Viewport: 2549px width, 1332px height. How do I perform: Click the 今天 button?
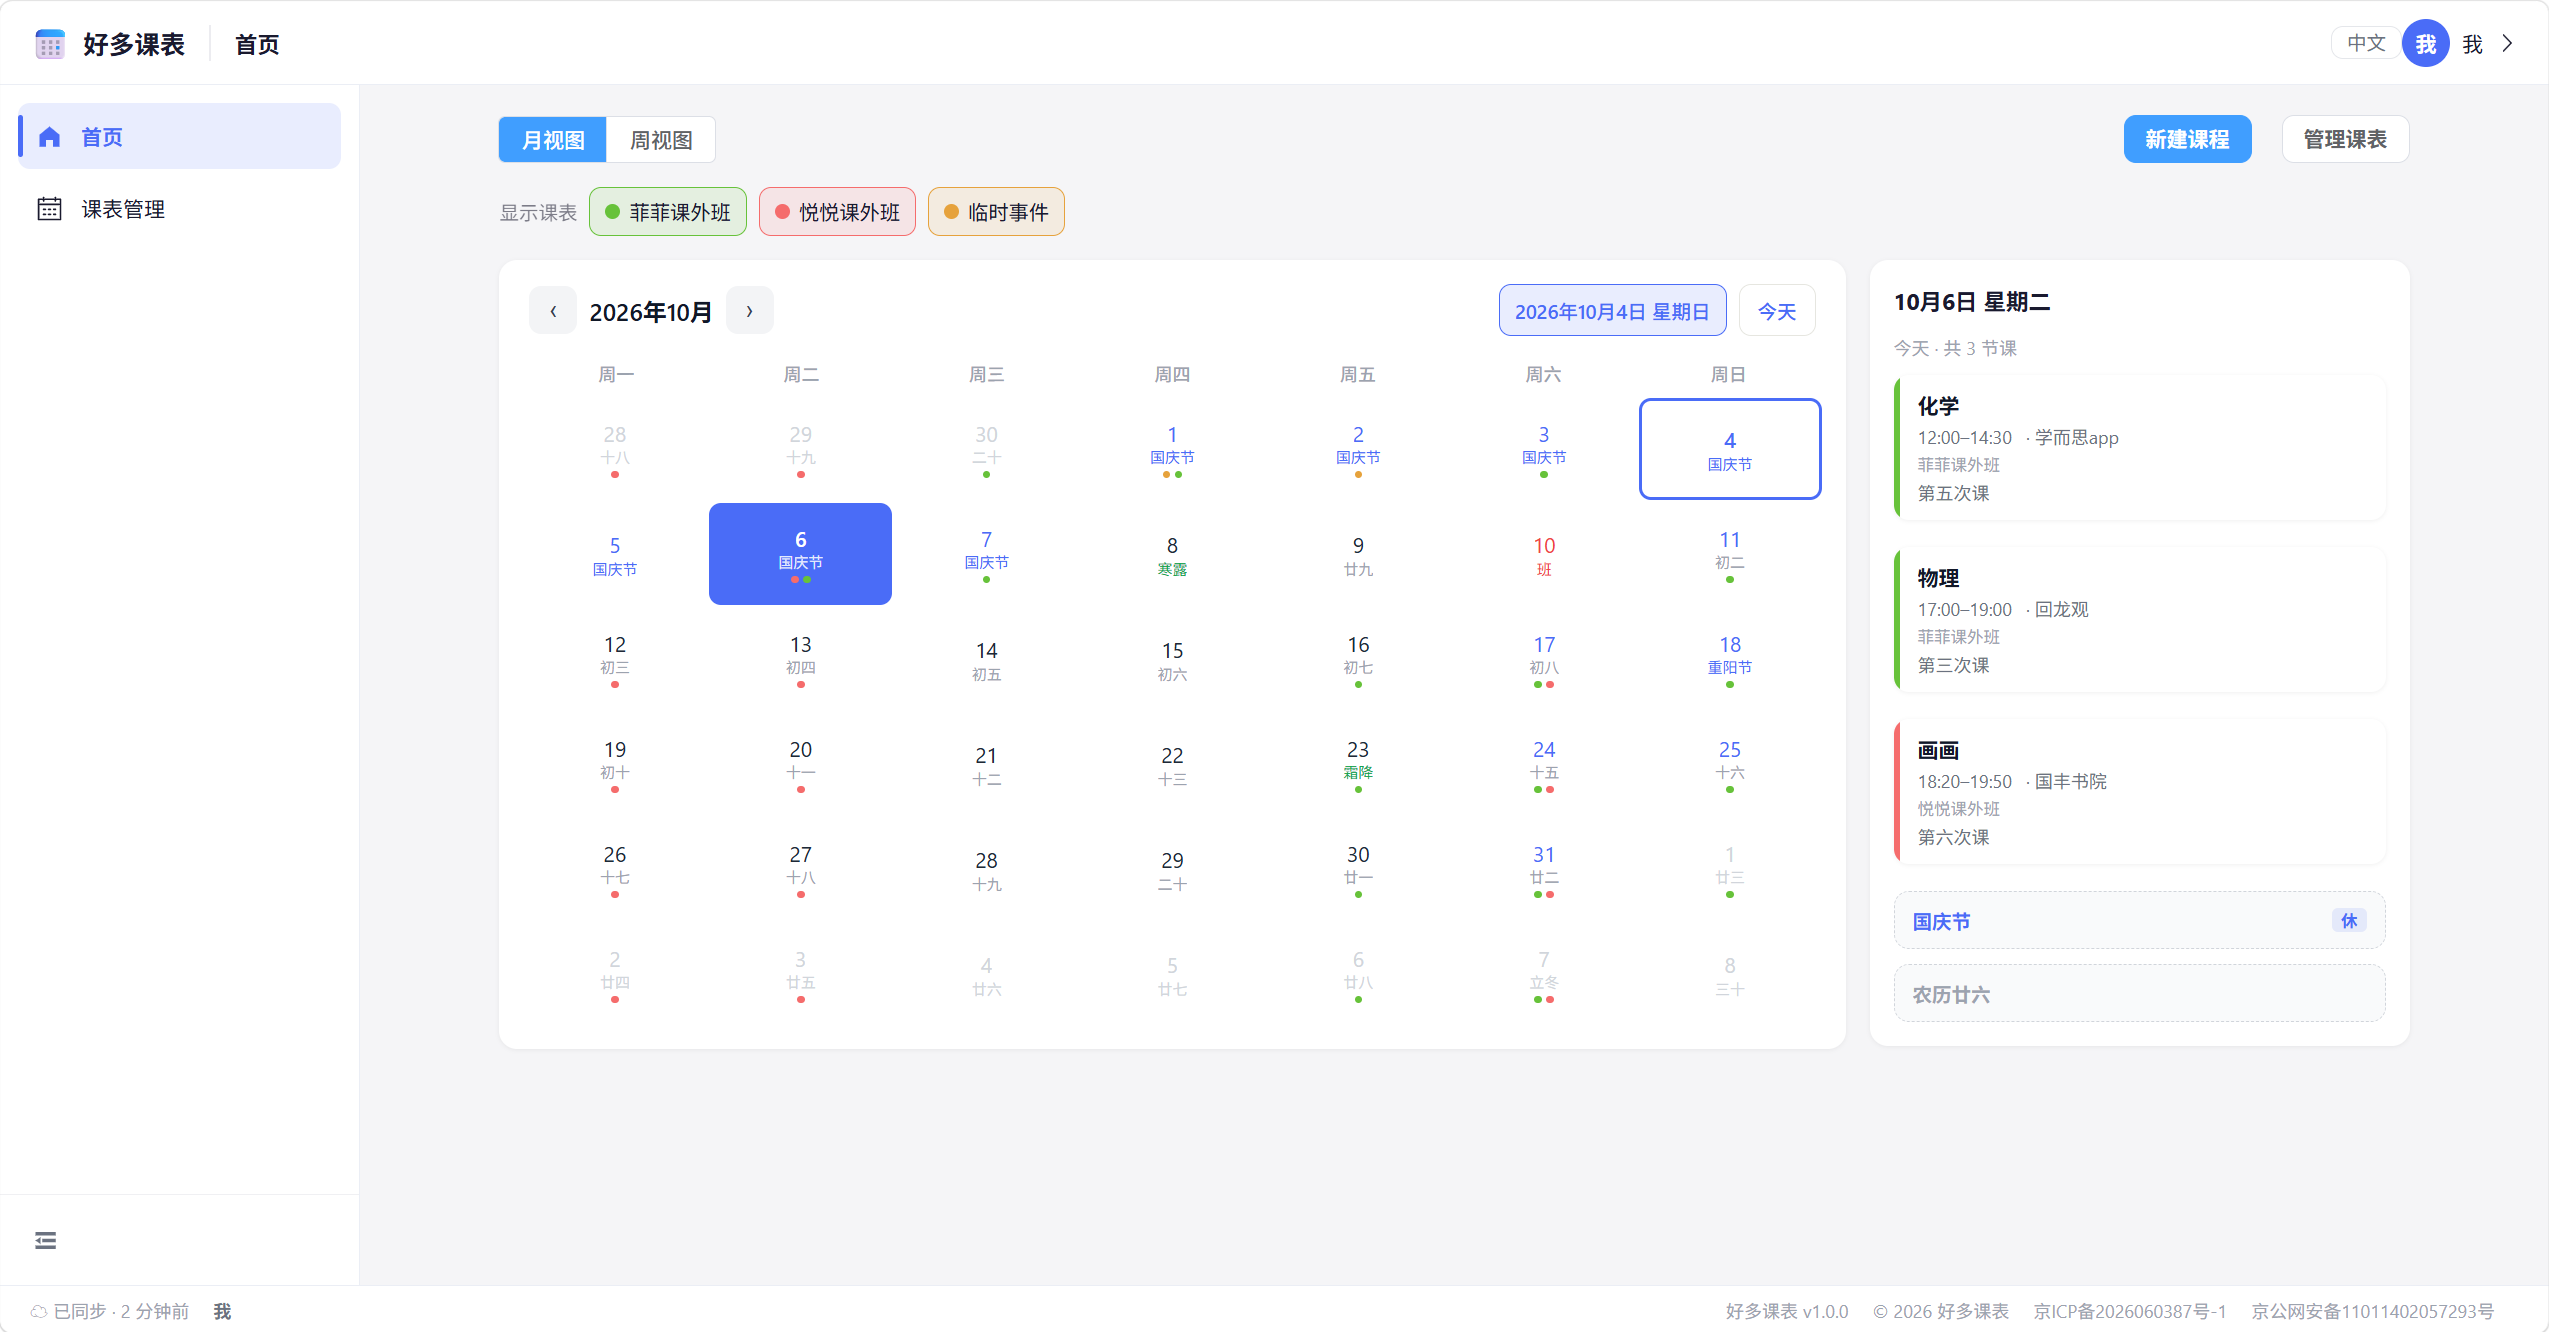tap(1777, 311)
